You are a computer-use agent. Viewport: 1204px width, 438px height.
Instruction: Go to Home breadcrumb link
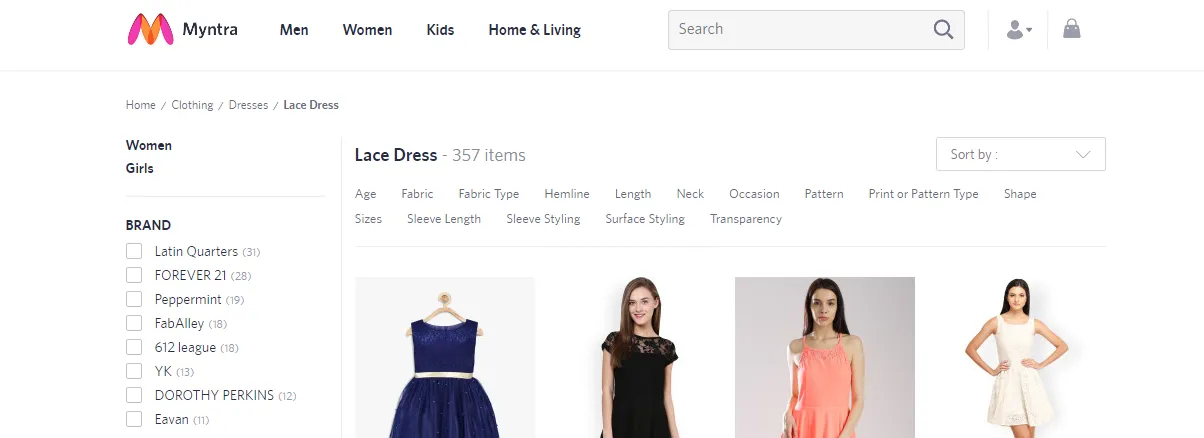point(141,105)
